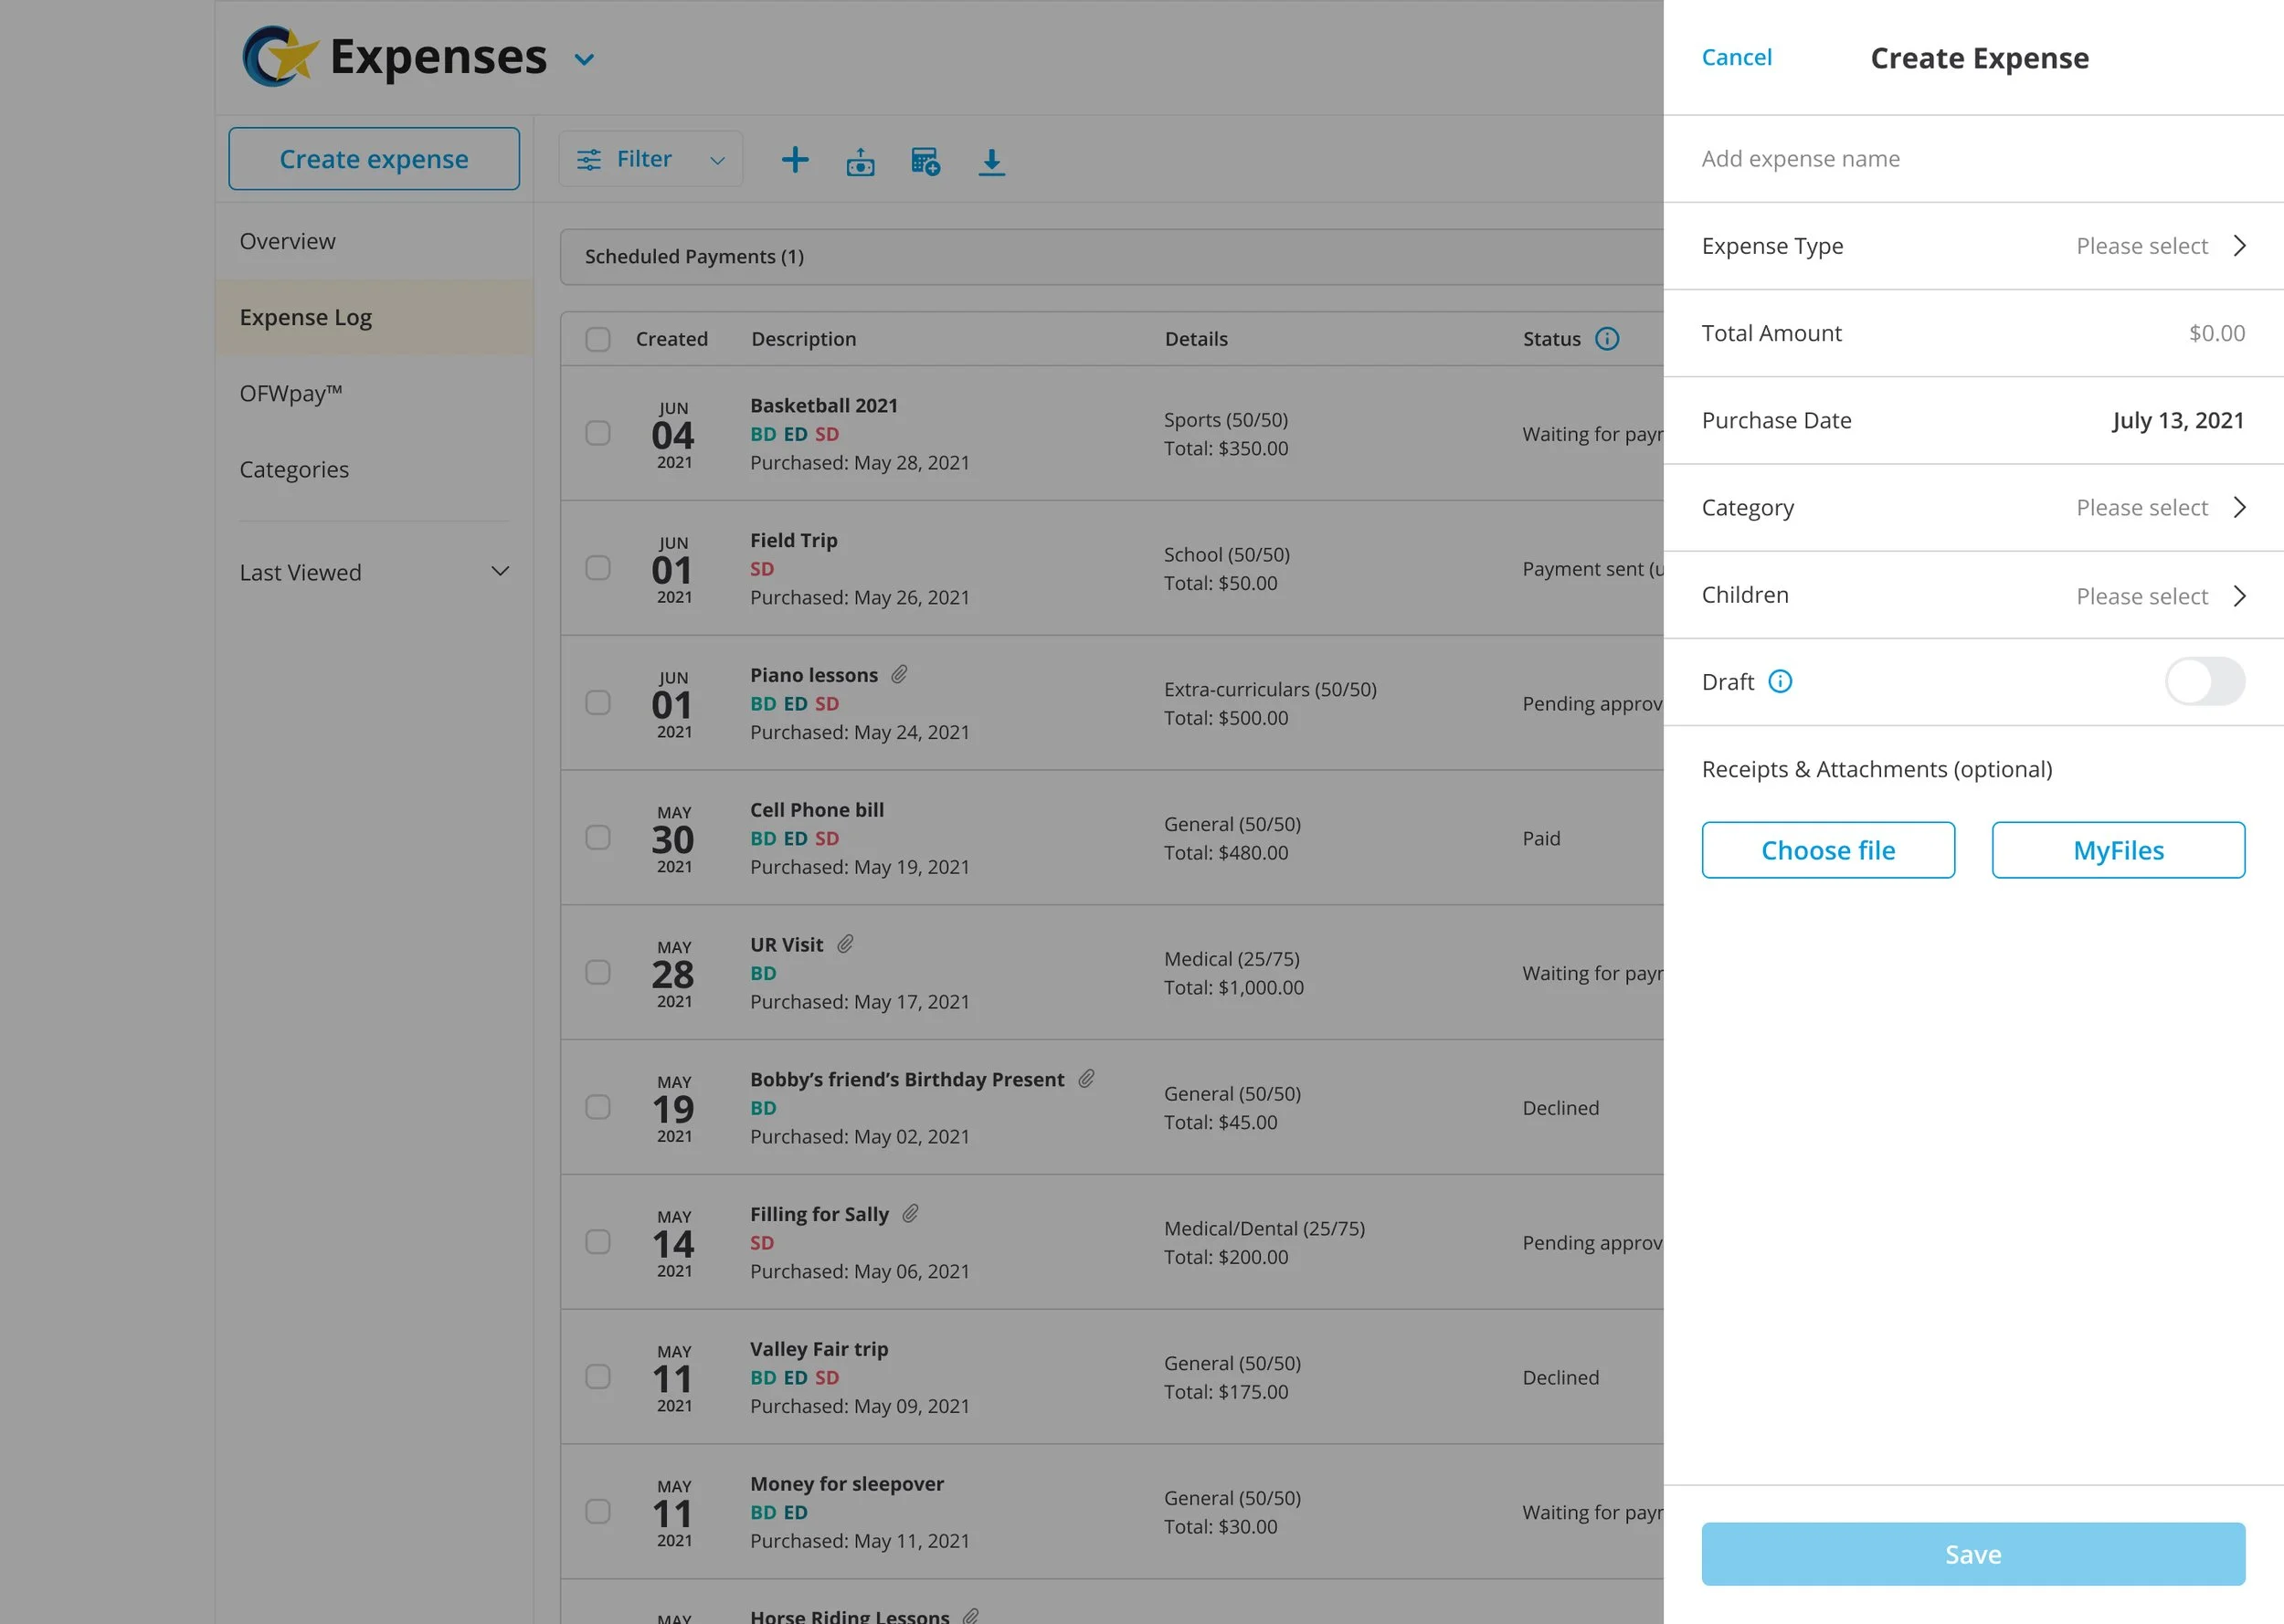Click the Piano lessons attachment paperclip
The width and height of the screenshot is (2284, 1624).
tap(899, 675)
